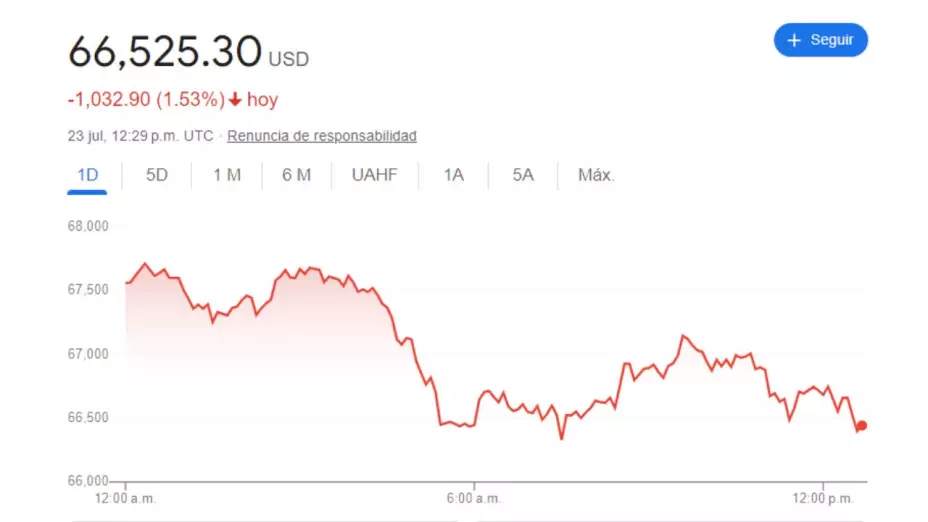The height and width of the screenshot is (522, 928).
Task: Click the red down arrow icon
Action: tap(236, 100)
